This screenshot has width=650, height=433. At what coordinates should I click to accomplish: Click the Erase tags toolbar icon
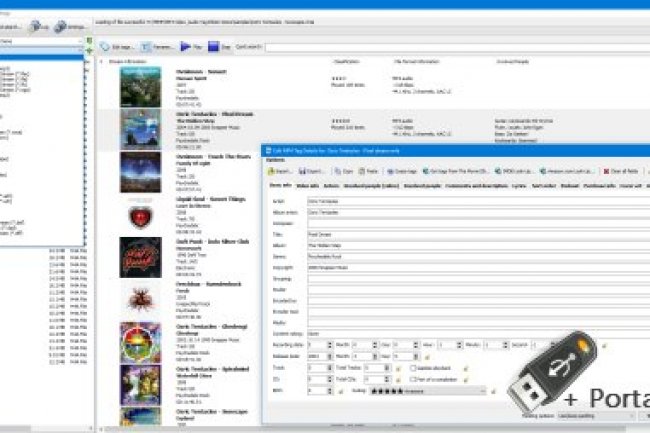tap(390, 171)
